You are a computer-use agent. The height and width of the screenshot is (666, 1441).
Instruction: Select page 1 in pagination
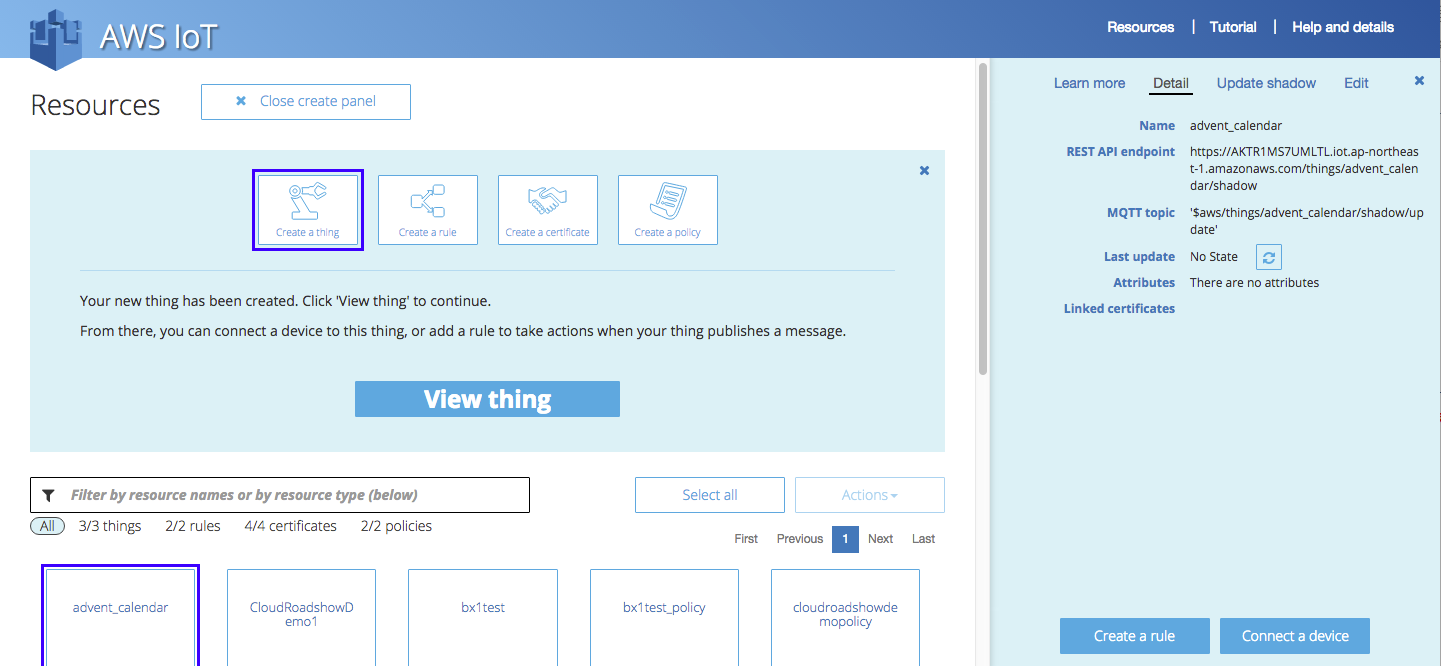(x=845, y=539)
